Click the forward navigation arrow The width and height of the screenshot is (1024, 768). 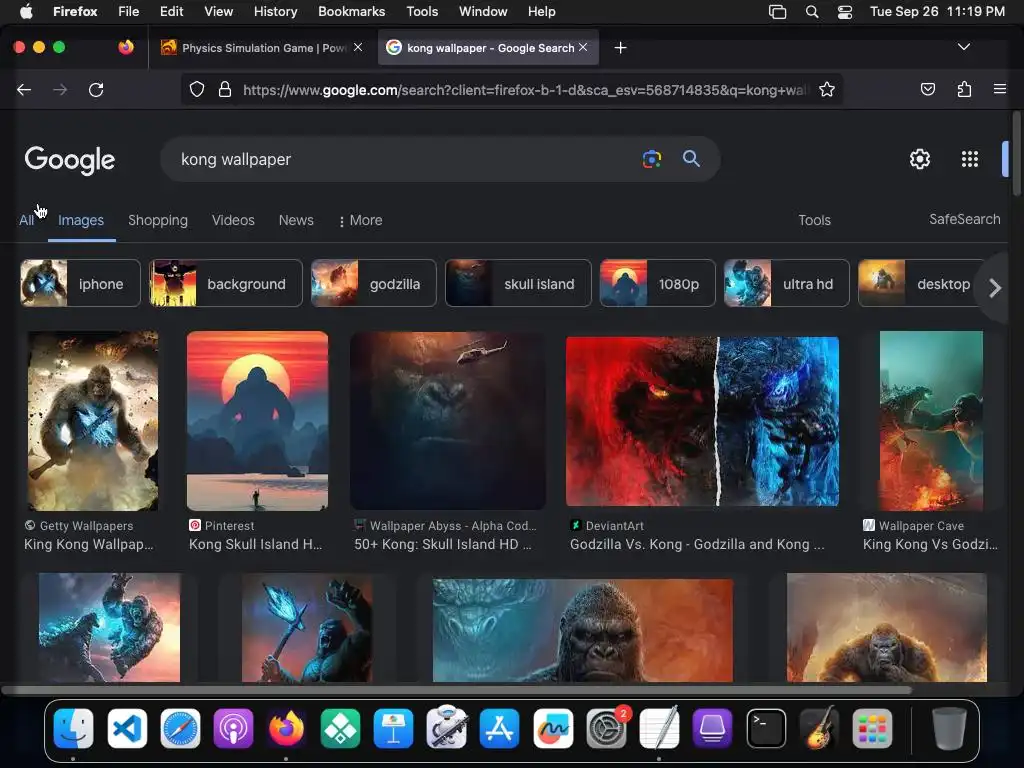(x=60, y=89)
